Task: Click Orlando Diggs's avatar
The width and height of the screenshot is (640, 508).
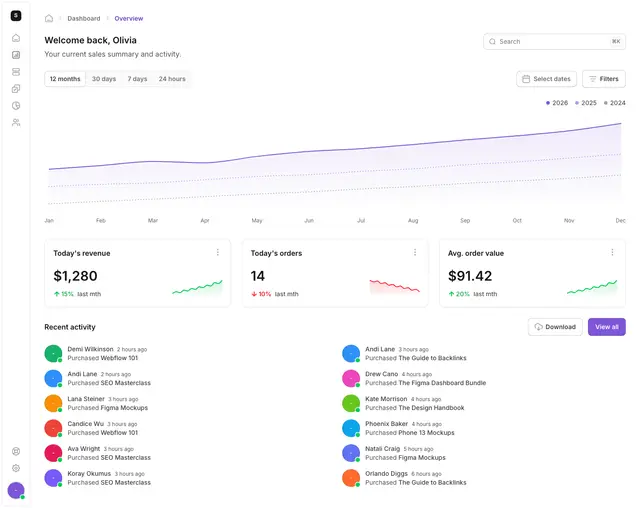Action: coord(351,478)
